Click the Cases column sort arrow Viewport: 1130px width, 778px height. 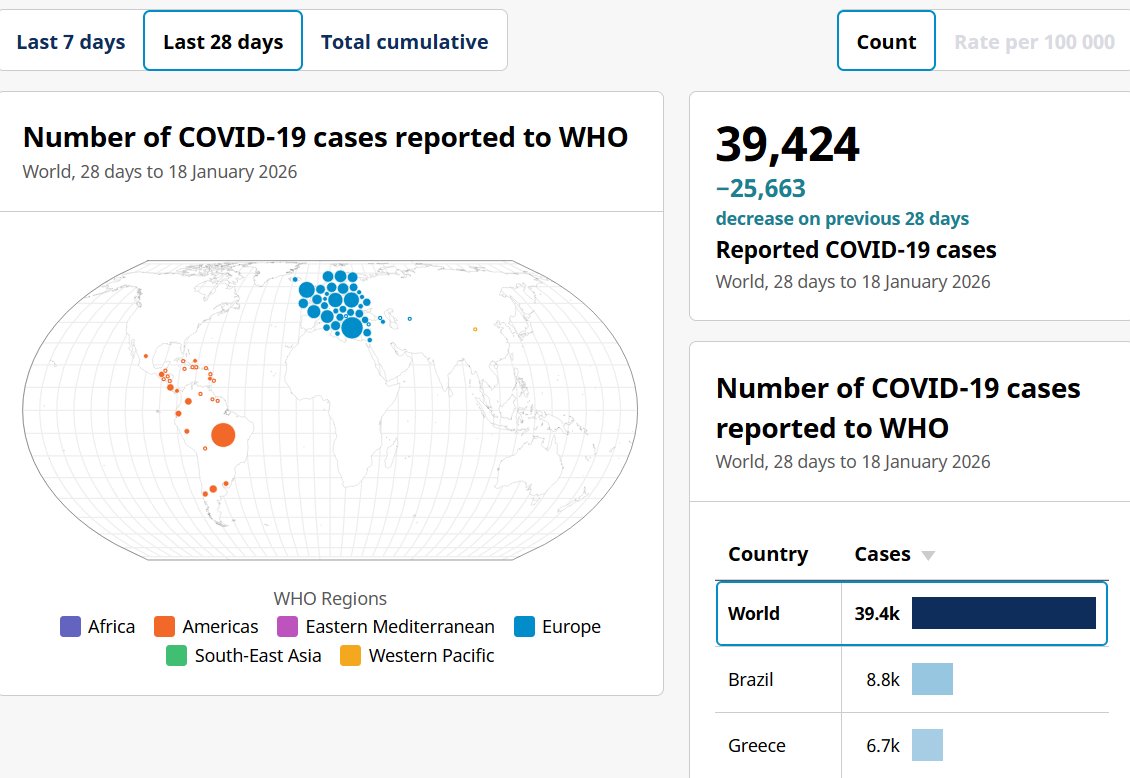point(928,556)
